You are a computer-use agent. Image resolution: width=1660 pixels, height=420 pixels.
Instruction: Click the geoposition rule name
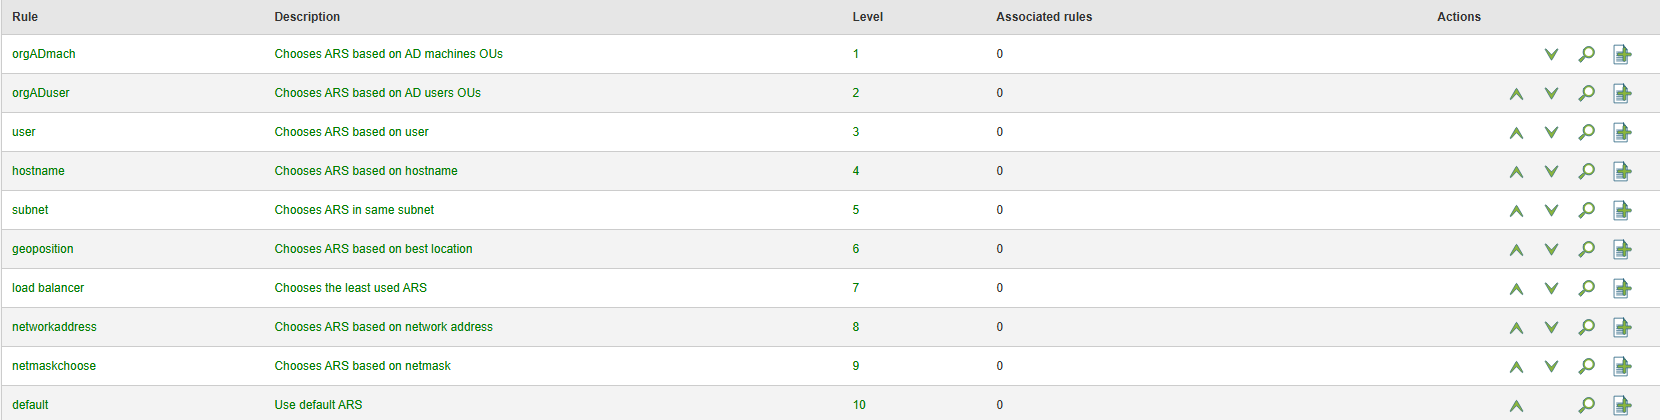(43, 249)
